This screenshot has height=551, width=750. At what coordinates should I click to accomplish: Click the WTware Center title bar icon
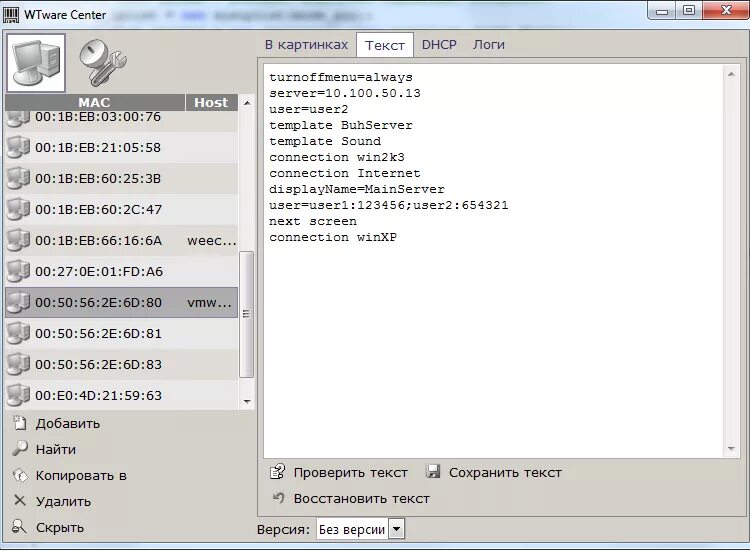click(x=11, y=15)
